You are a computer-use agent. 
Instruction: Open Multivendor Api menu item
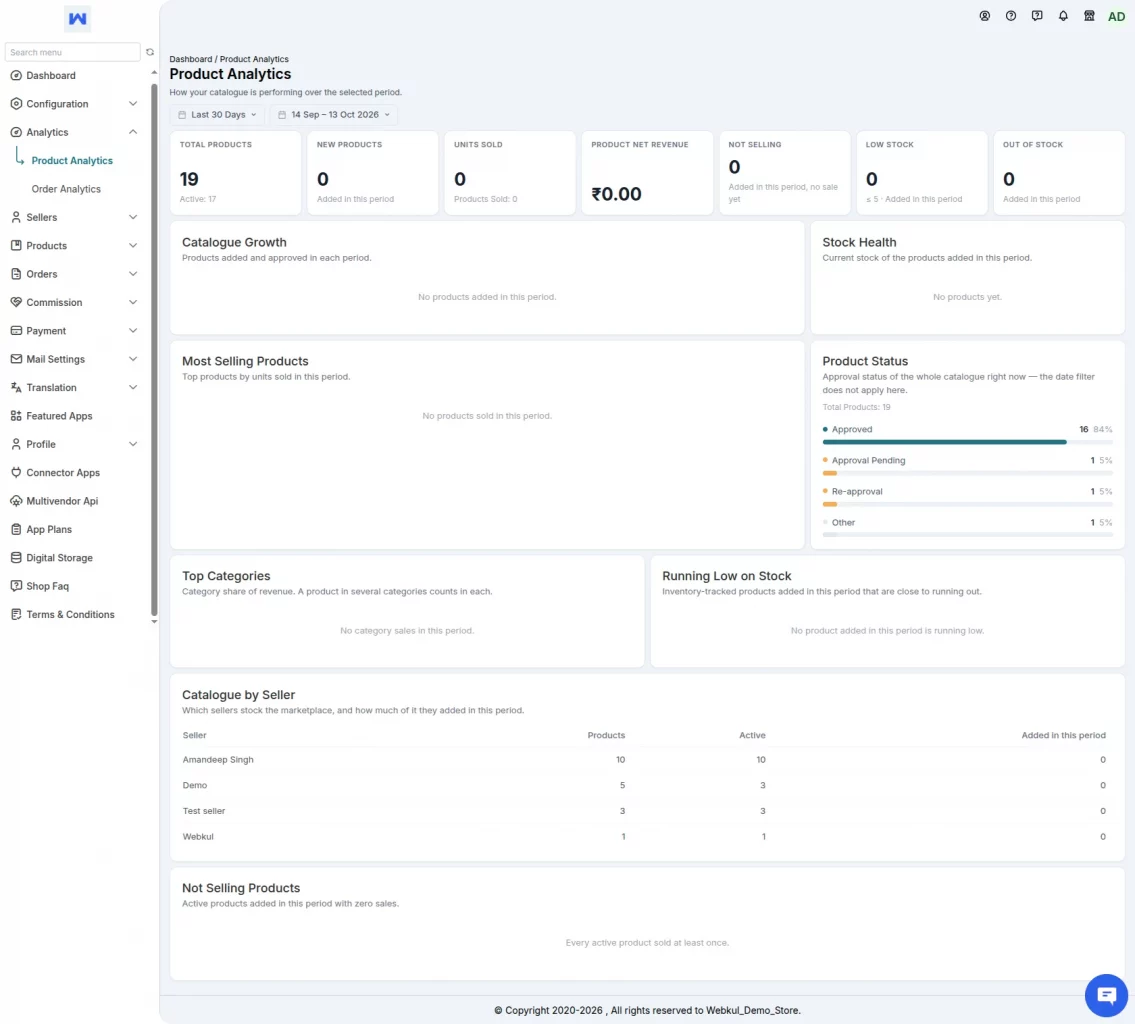point(62,501)
